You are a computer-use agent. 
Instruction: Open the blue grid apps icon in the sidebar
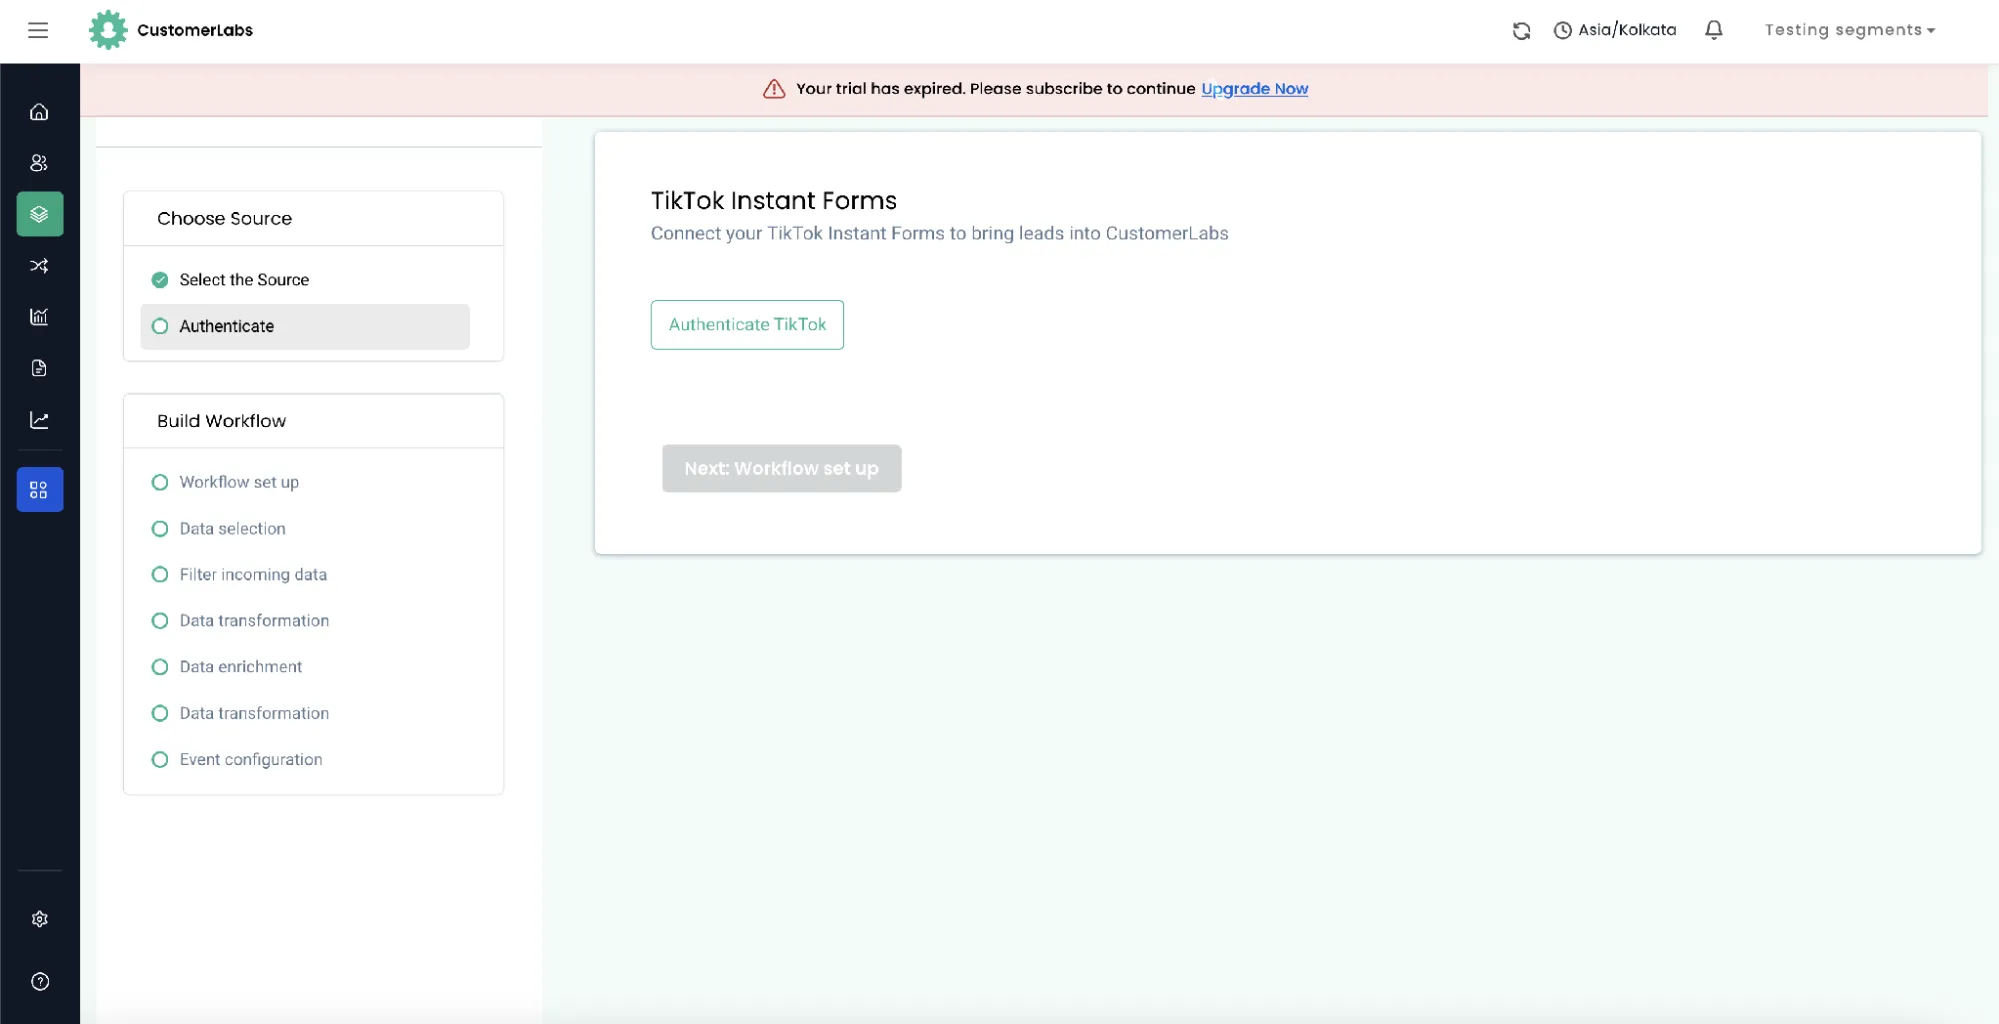[39, 490]
